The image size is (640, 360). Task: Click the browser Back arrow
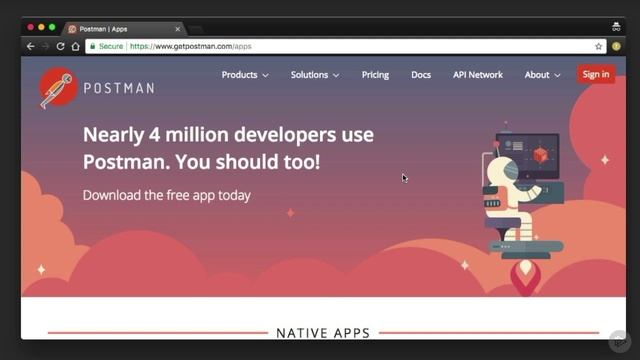[x=31, y=46]
